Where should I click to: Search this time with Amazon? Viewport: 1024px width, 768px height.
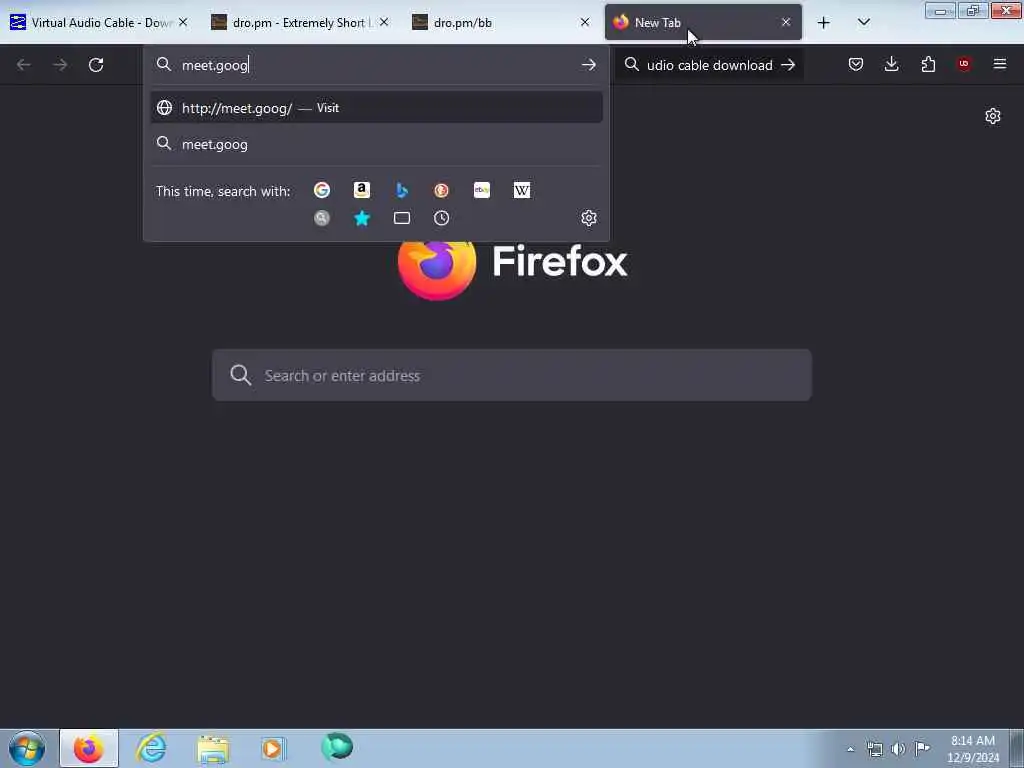tap(361, 190)
